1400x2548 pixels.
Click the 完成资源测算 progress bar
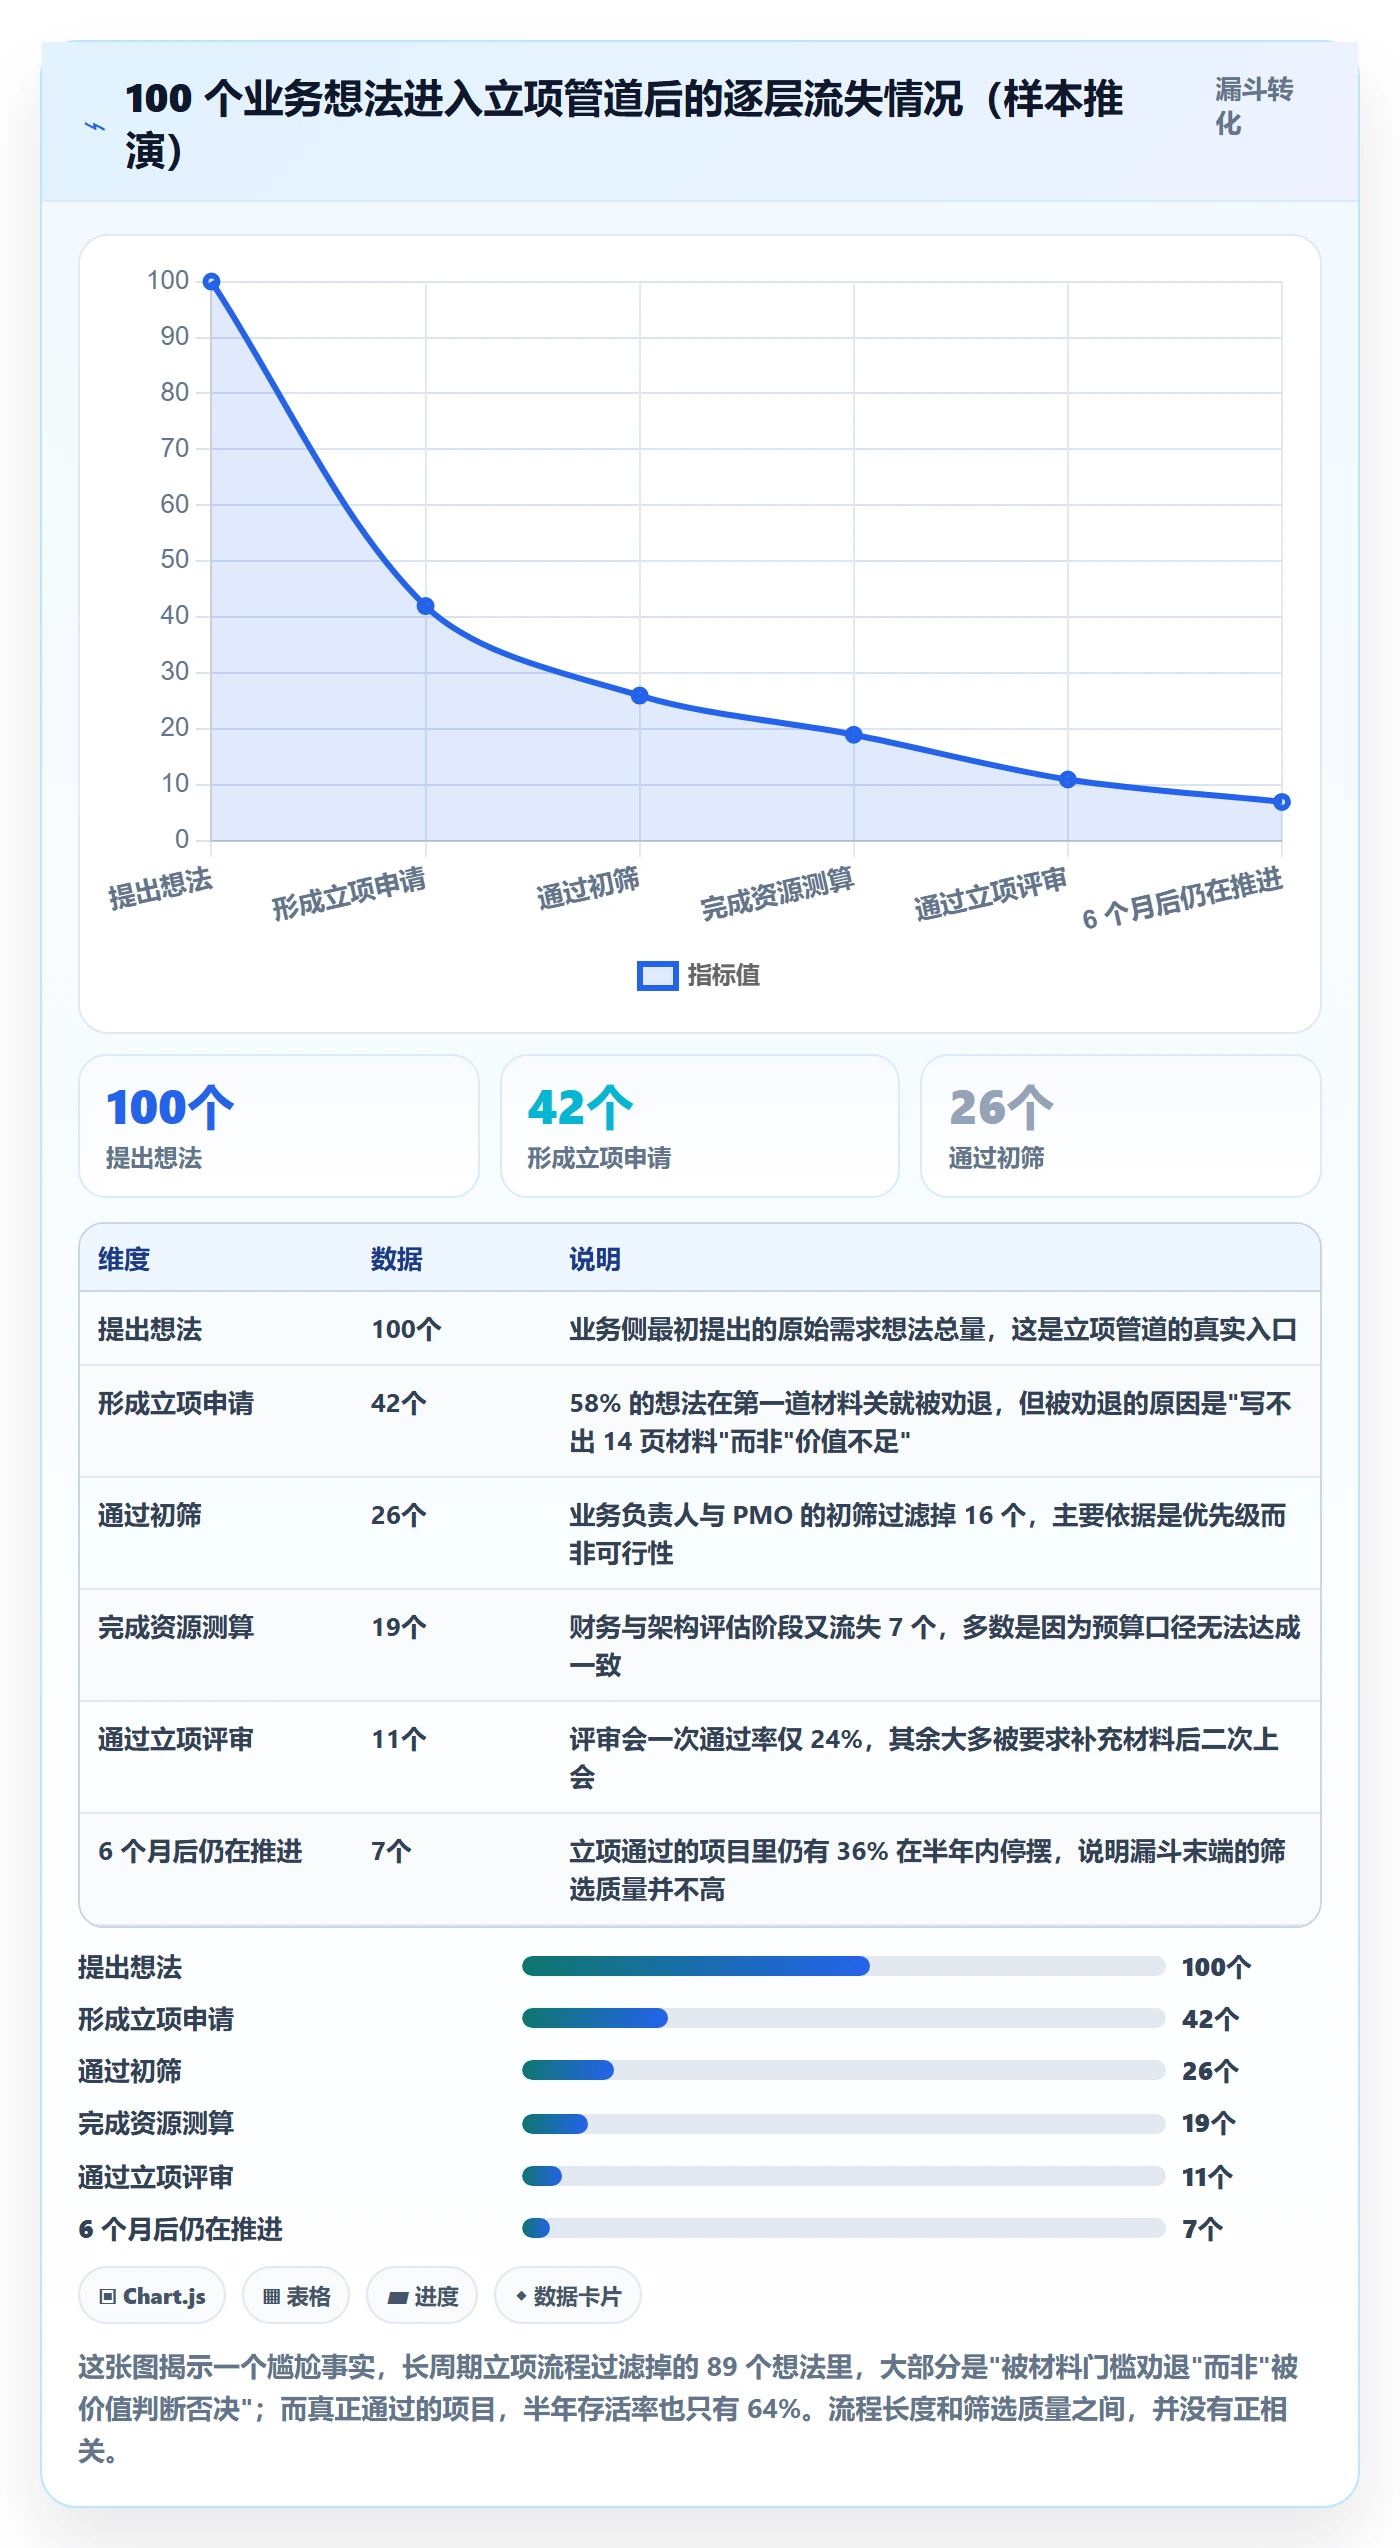point(844,2123)
